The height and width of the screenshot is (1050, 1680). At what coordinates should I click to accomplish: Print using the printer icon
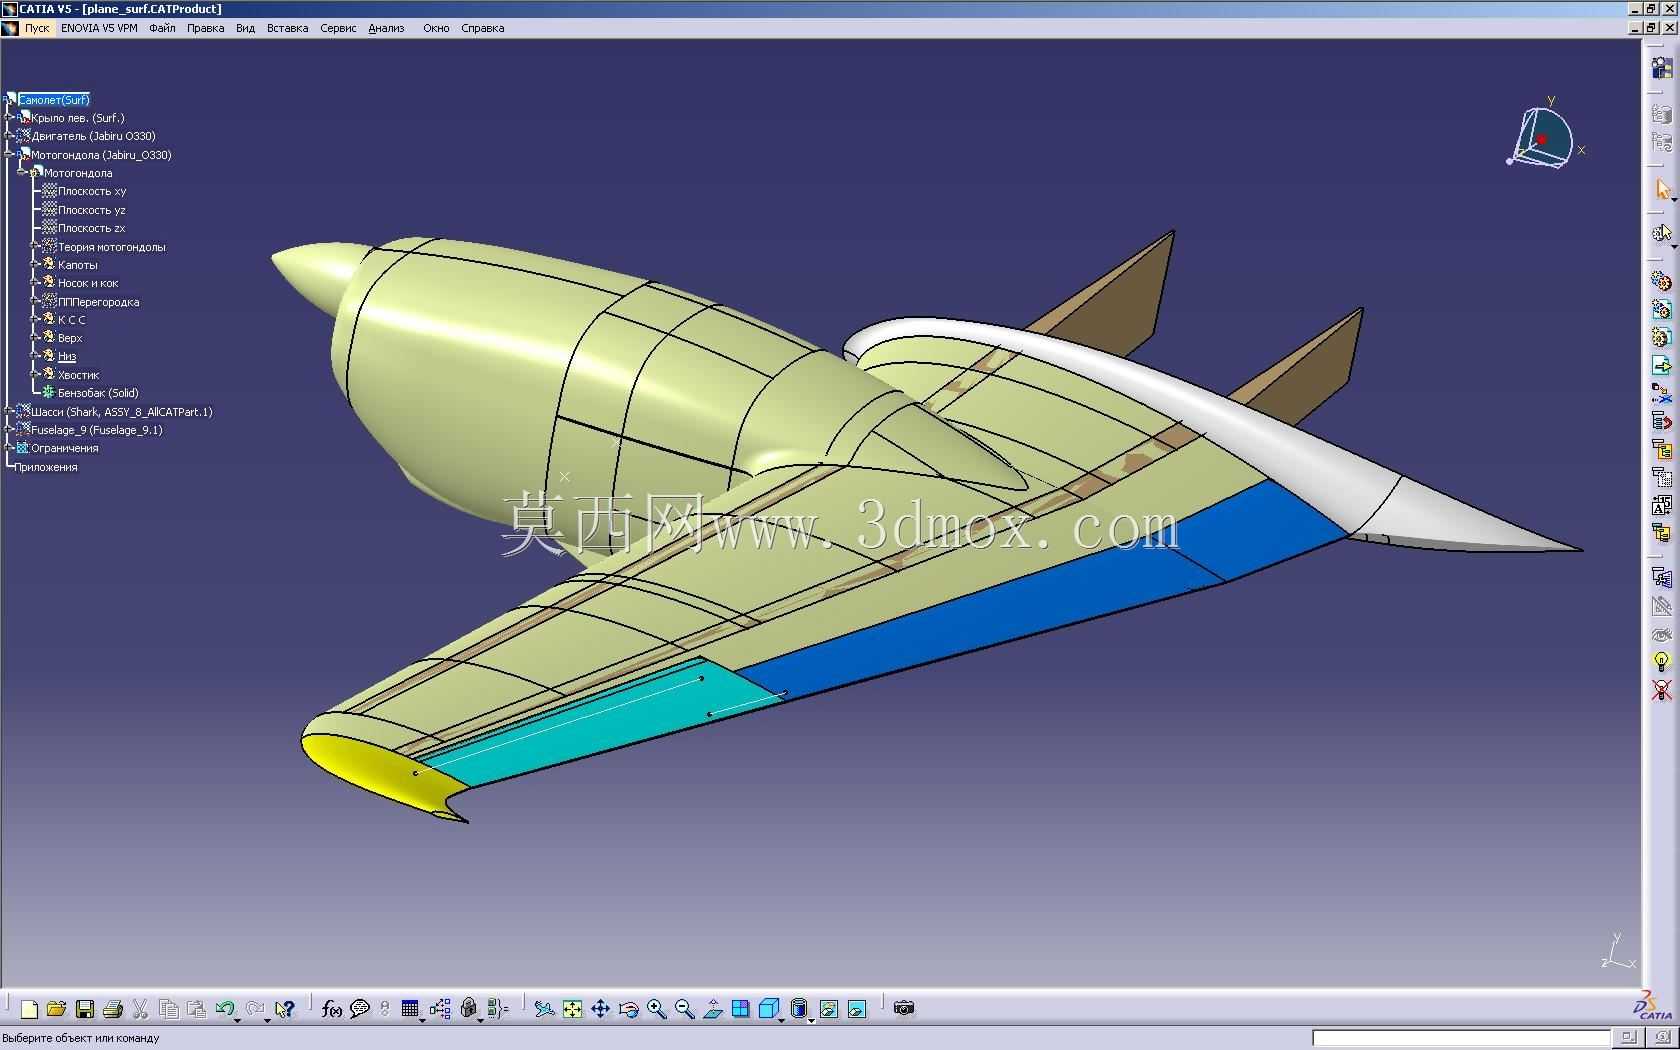pyautogui.click(x=113, y=1009)
